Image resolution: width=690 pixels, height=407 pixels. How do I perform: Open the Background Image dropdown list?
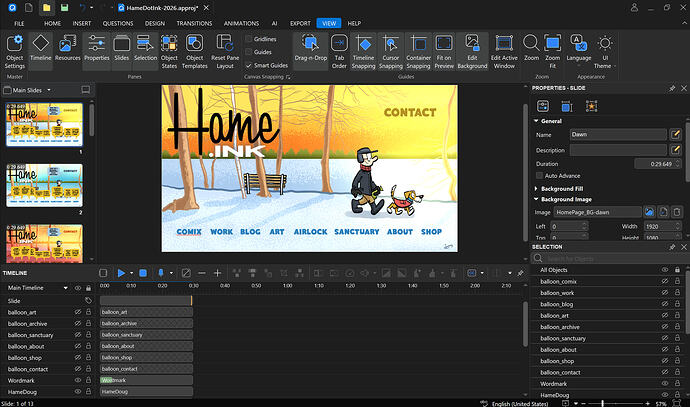(x=598, y=212)
